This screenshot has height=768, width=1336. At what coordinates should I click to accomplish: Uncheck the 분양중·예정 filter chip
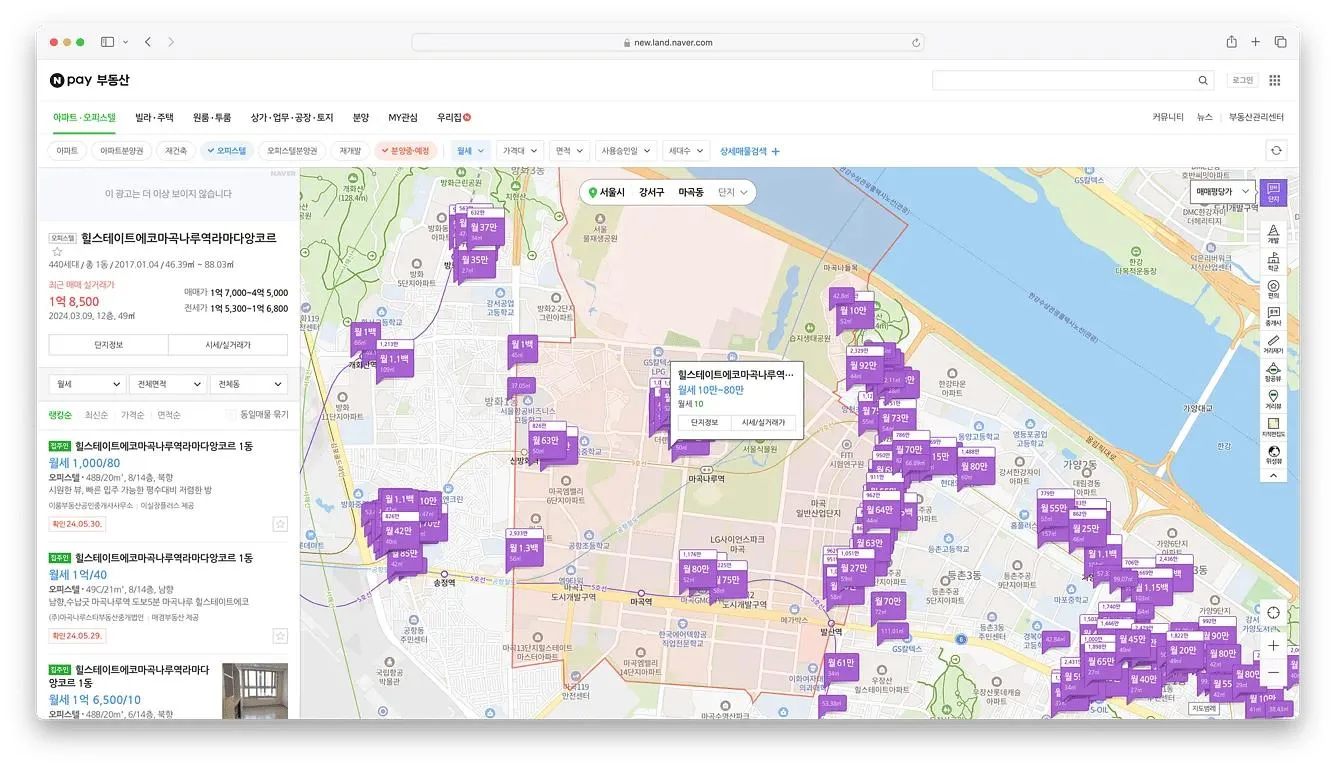click(405, 151)
